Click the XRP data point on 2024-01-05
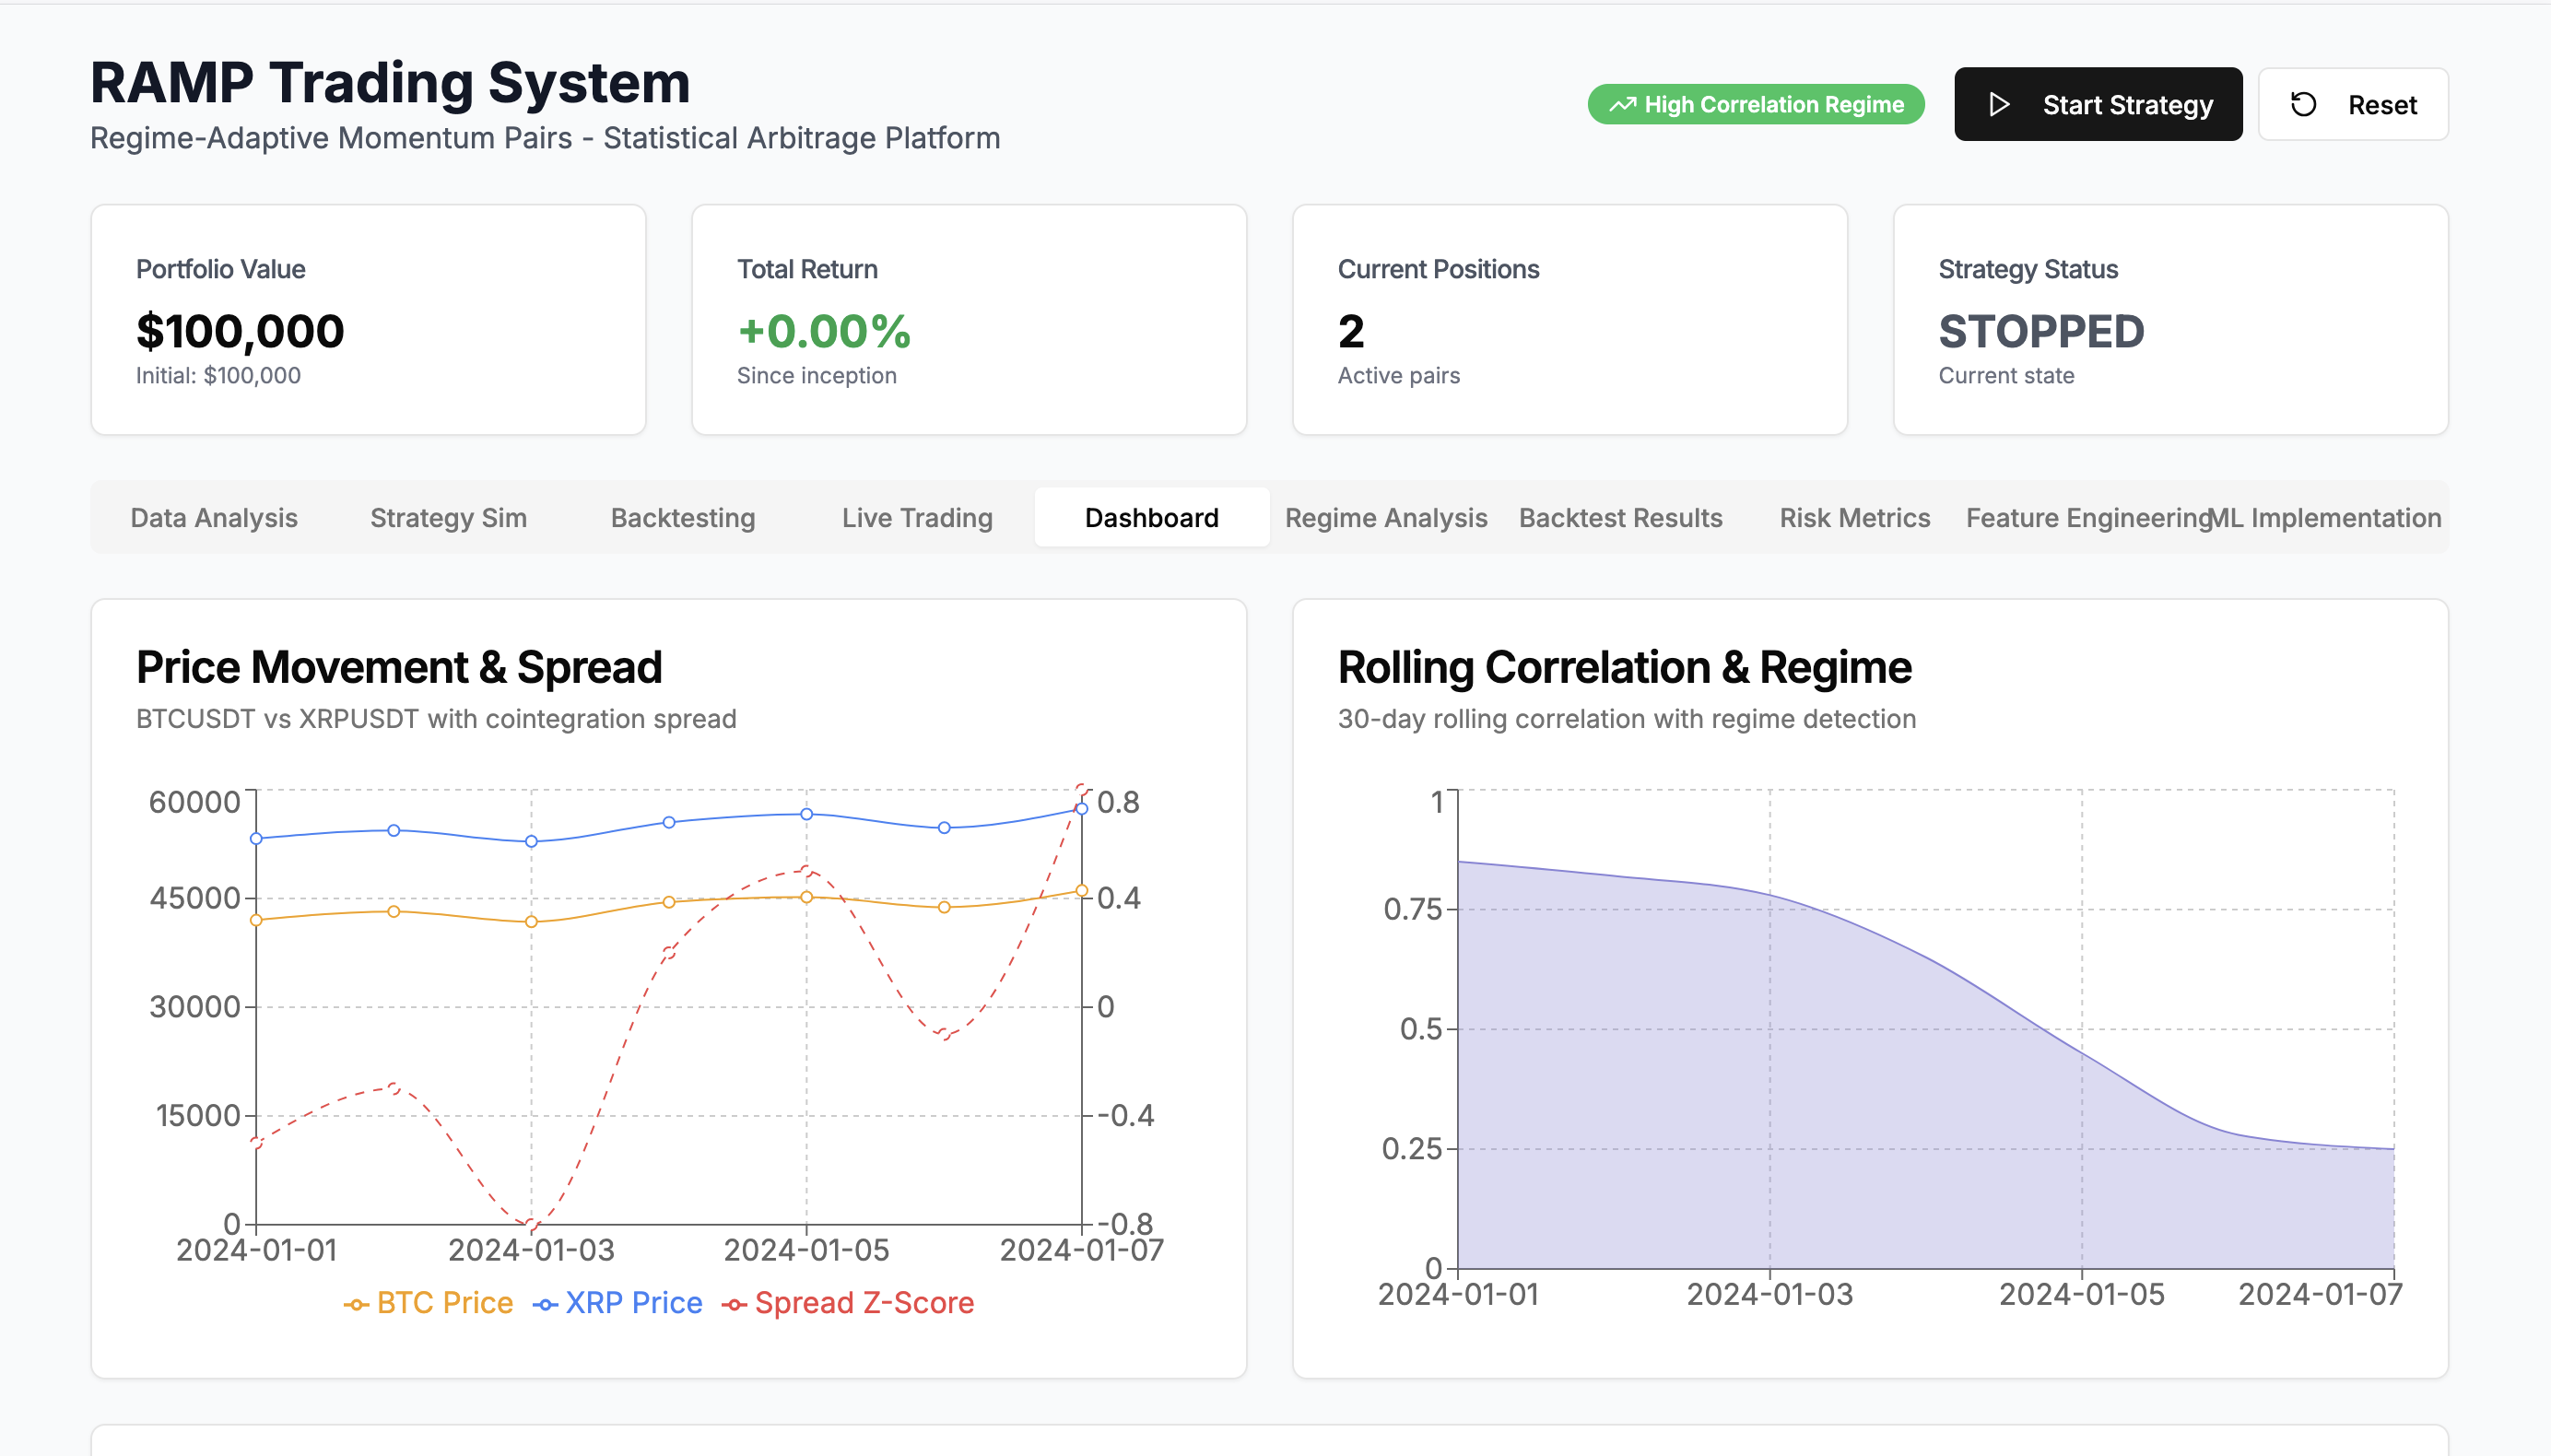The image size is (2551, 1456). [x=806, y=814]
